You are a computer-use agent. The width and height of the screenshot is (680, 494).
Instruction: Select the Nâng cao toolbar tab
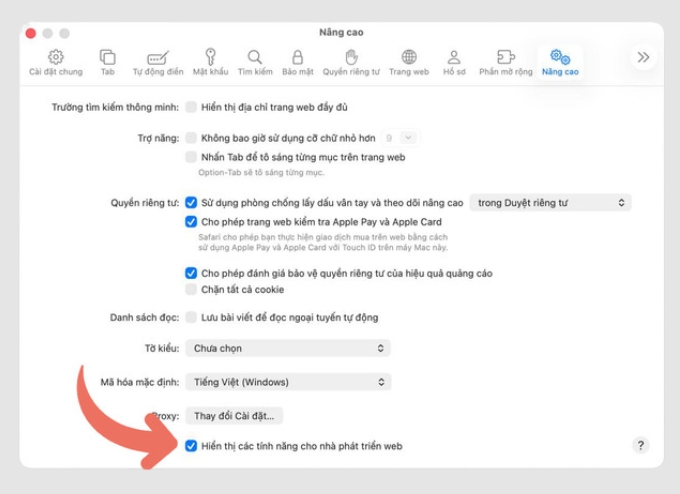coord(560,63)
